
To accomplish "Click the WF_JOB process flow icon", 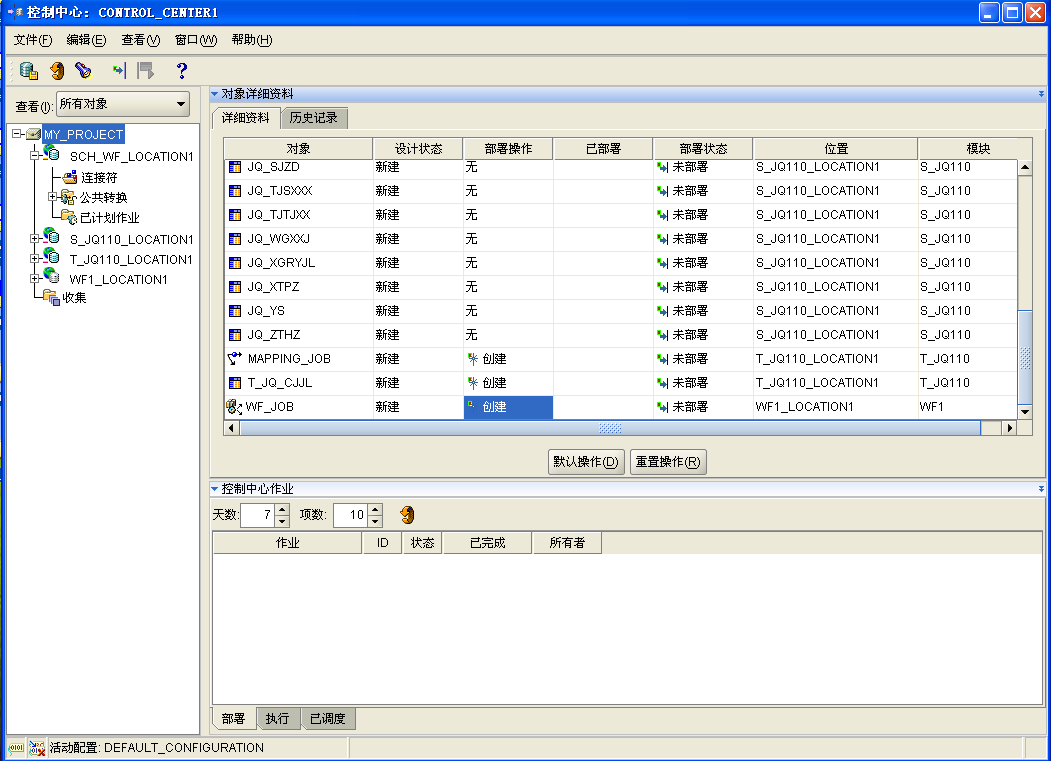I will [234, 406].
